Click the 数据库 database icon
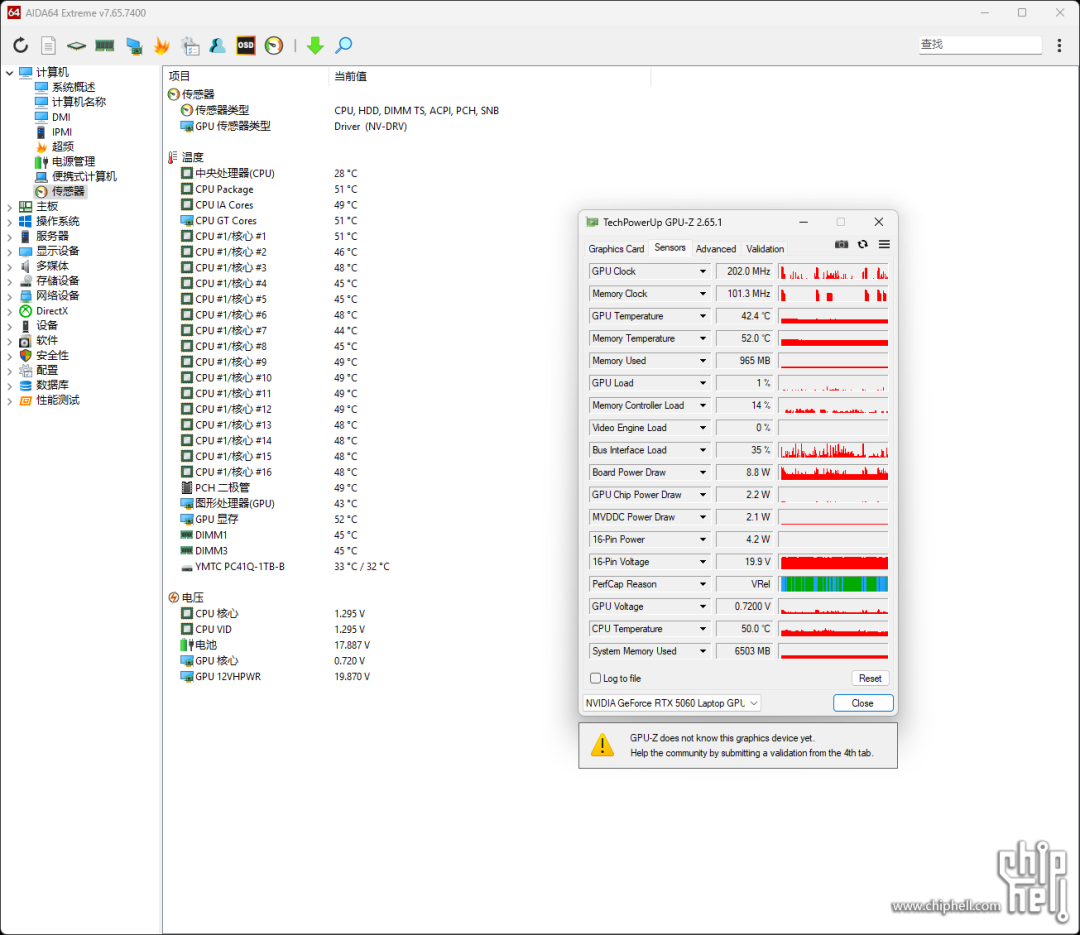1080x935 pixels. tap(25, 385)
